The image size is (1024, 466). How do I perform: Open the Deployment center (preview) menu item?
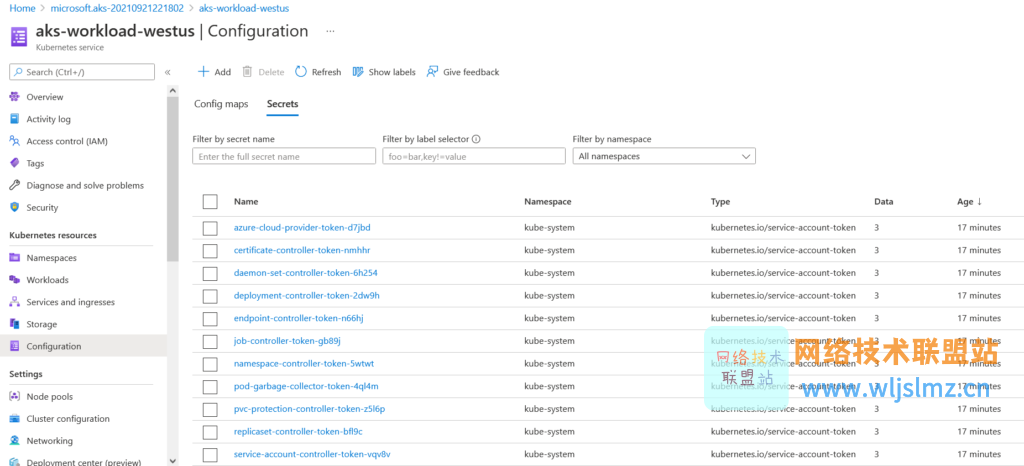coord(84,462)
